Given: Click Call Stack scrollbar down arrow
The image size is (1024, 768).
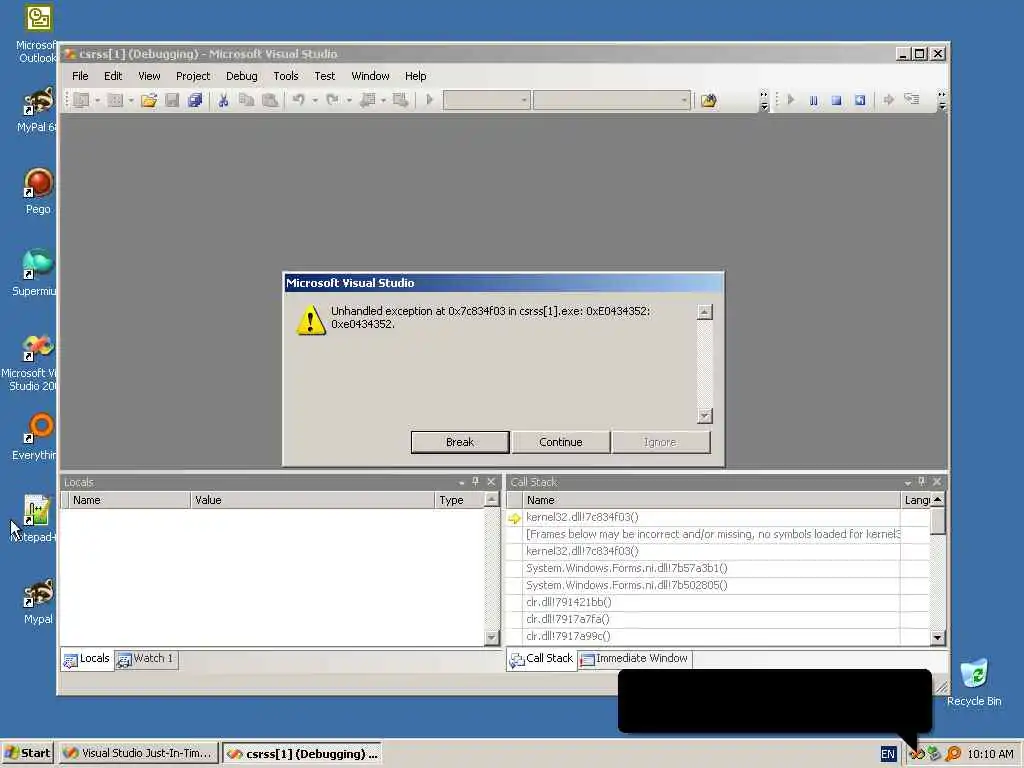Looking at the screenshot, I should 938,637.
